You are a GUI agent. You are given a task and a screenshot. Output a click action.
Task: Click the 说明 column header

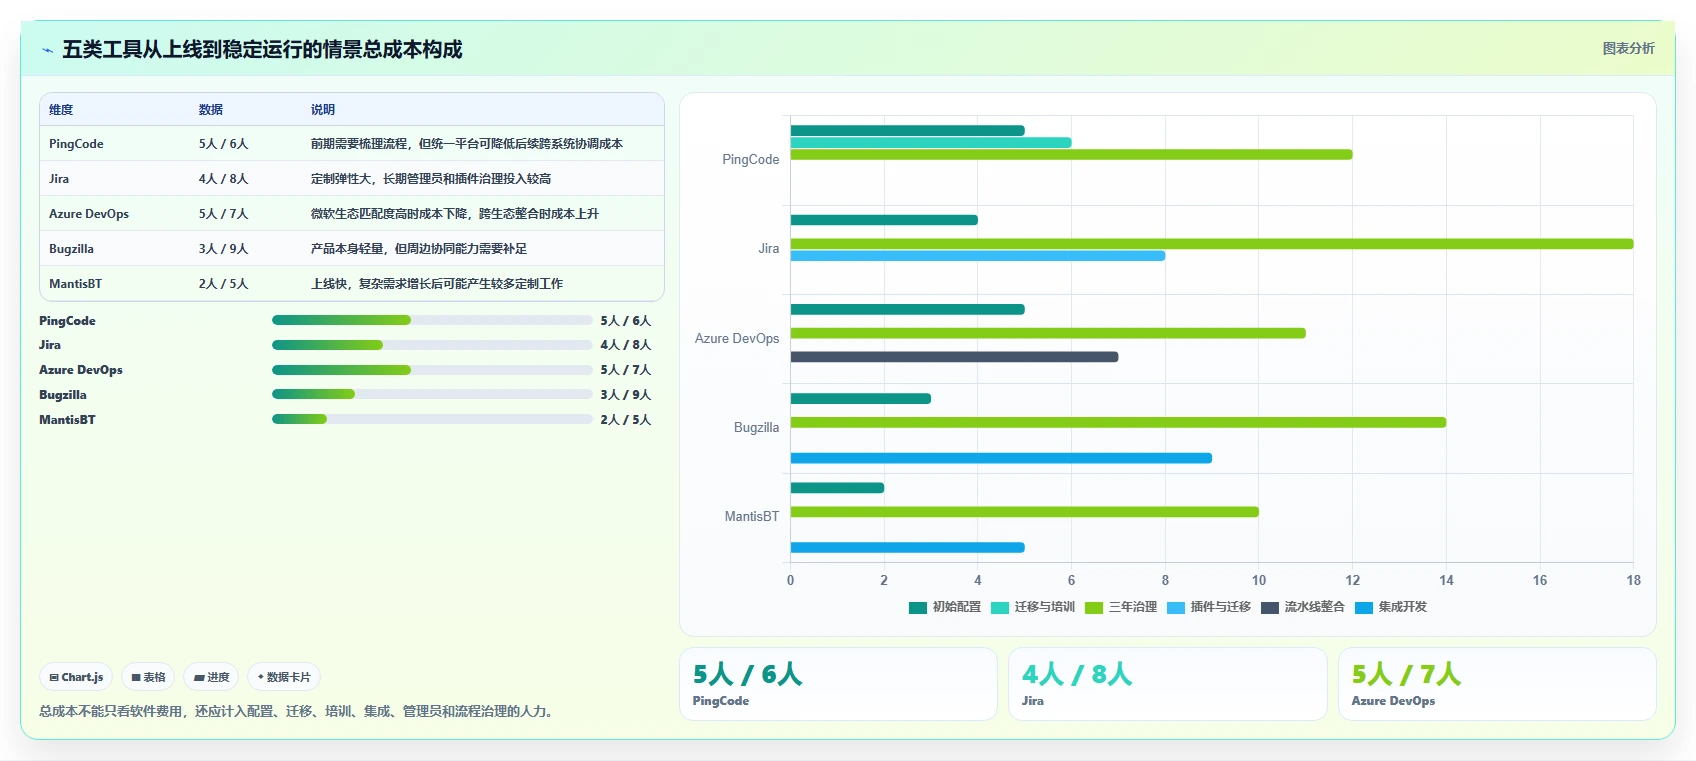pyautogui.click(x=323, y=110)
